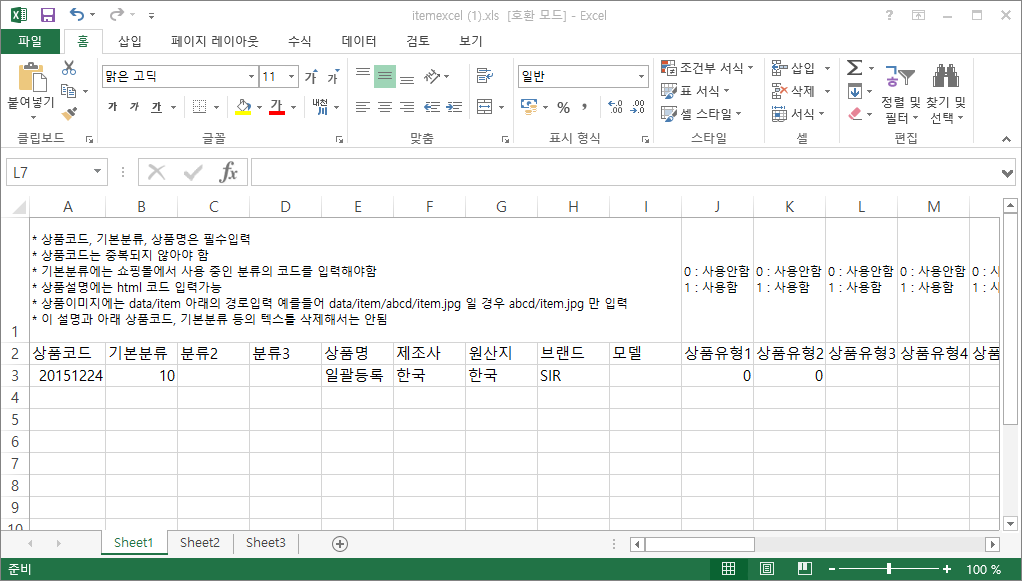The image size is (1022, 581).
Task: Open the 표 서식 dropdown
Action: pyautogui.click(x=695, y=91)
